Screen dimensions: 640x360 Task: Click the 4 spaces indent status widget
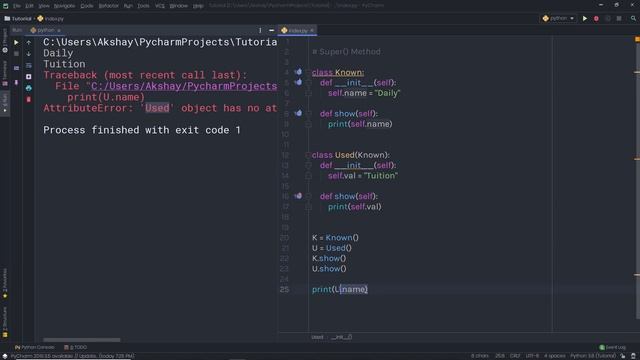(555, 356)
